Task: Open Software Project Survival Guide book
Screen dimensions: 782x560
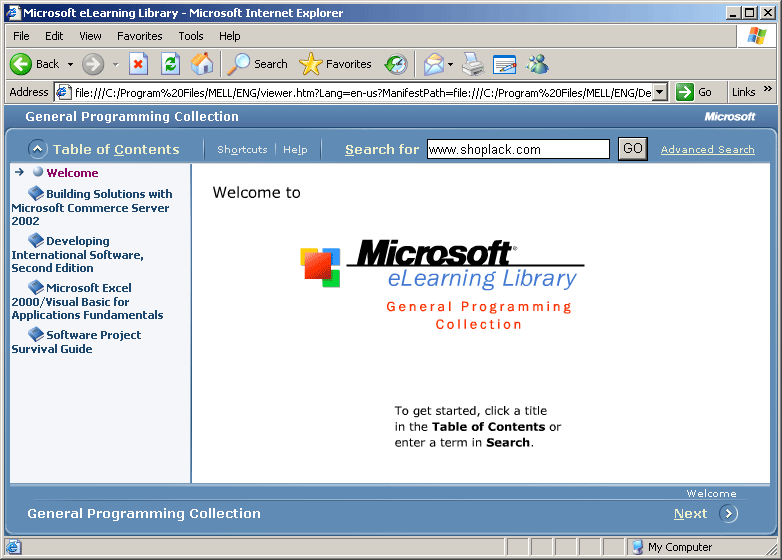Action: point(76,342)
